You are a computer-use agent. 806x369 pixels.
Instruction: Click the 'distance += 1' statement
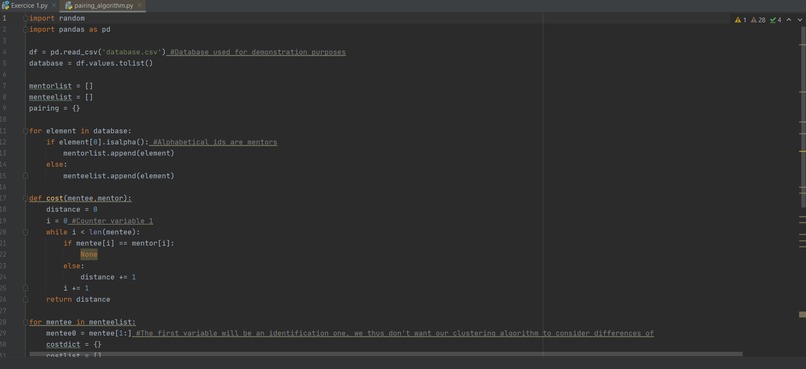coord(108,277)
